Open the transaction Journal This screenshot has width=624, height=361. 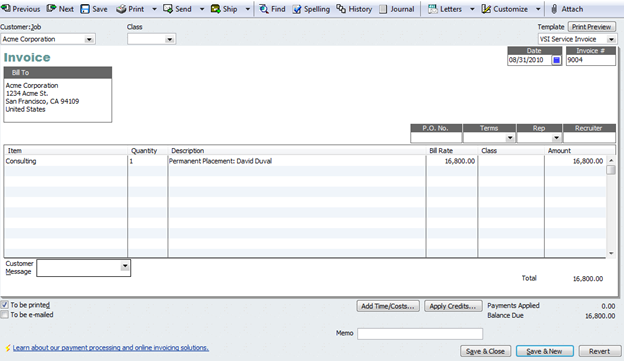(396, 9)
